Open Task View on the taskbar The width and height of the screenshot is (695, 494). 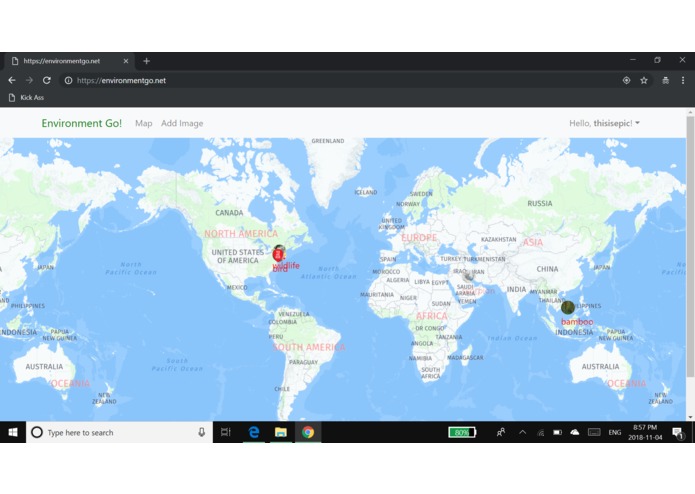(x=226, y=432)
